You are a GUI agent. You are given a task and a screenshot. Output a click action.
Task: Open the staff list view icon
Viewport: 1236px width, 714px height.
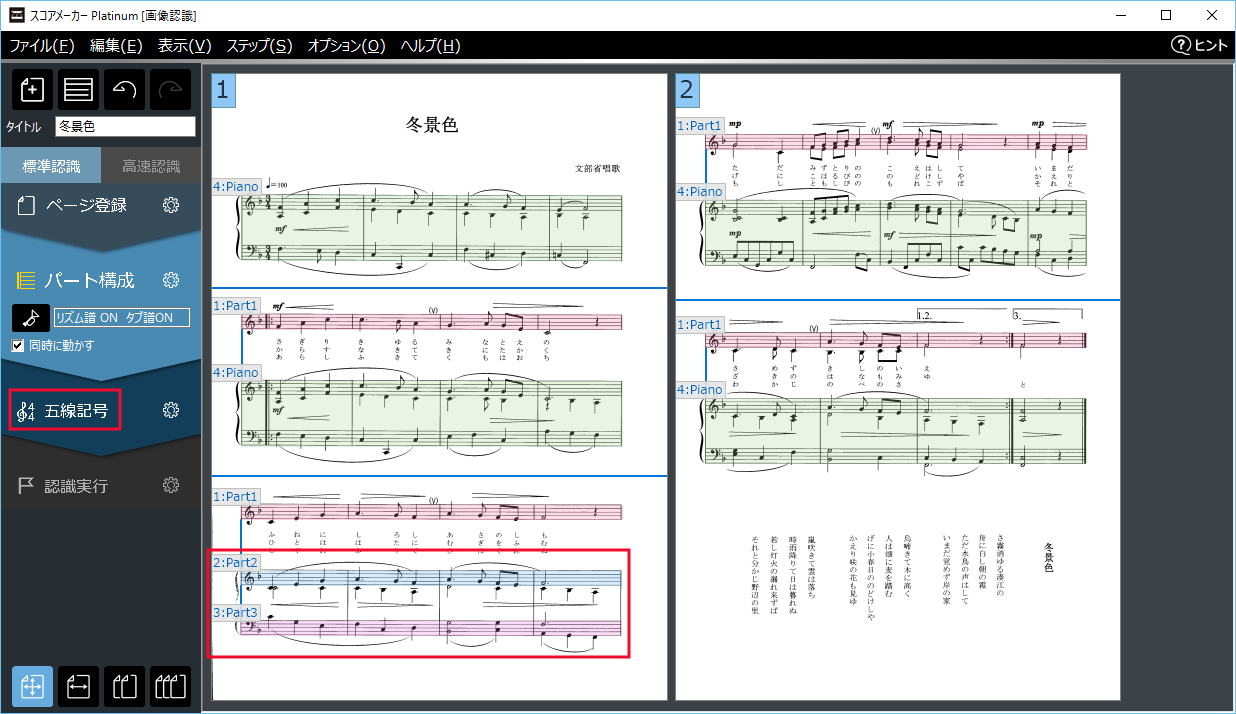tap(78, 89)
